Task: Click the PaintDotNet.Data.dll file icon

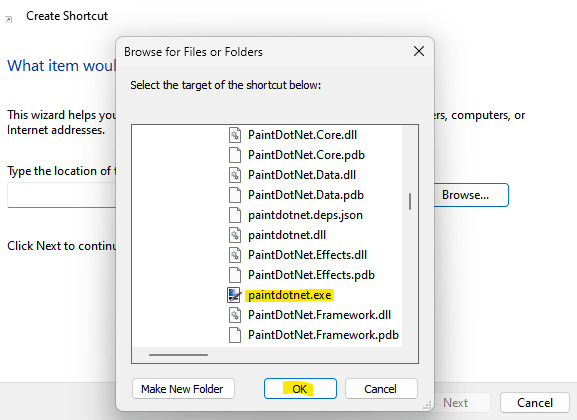Action: [x=235, y=174]
